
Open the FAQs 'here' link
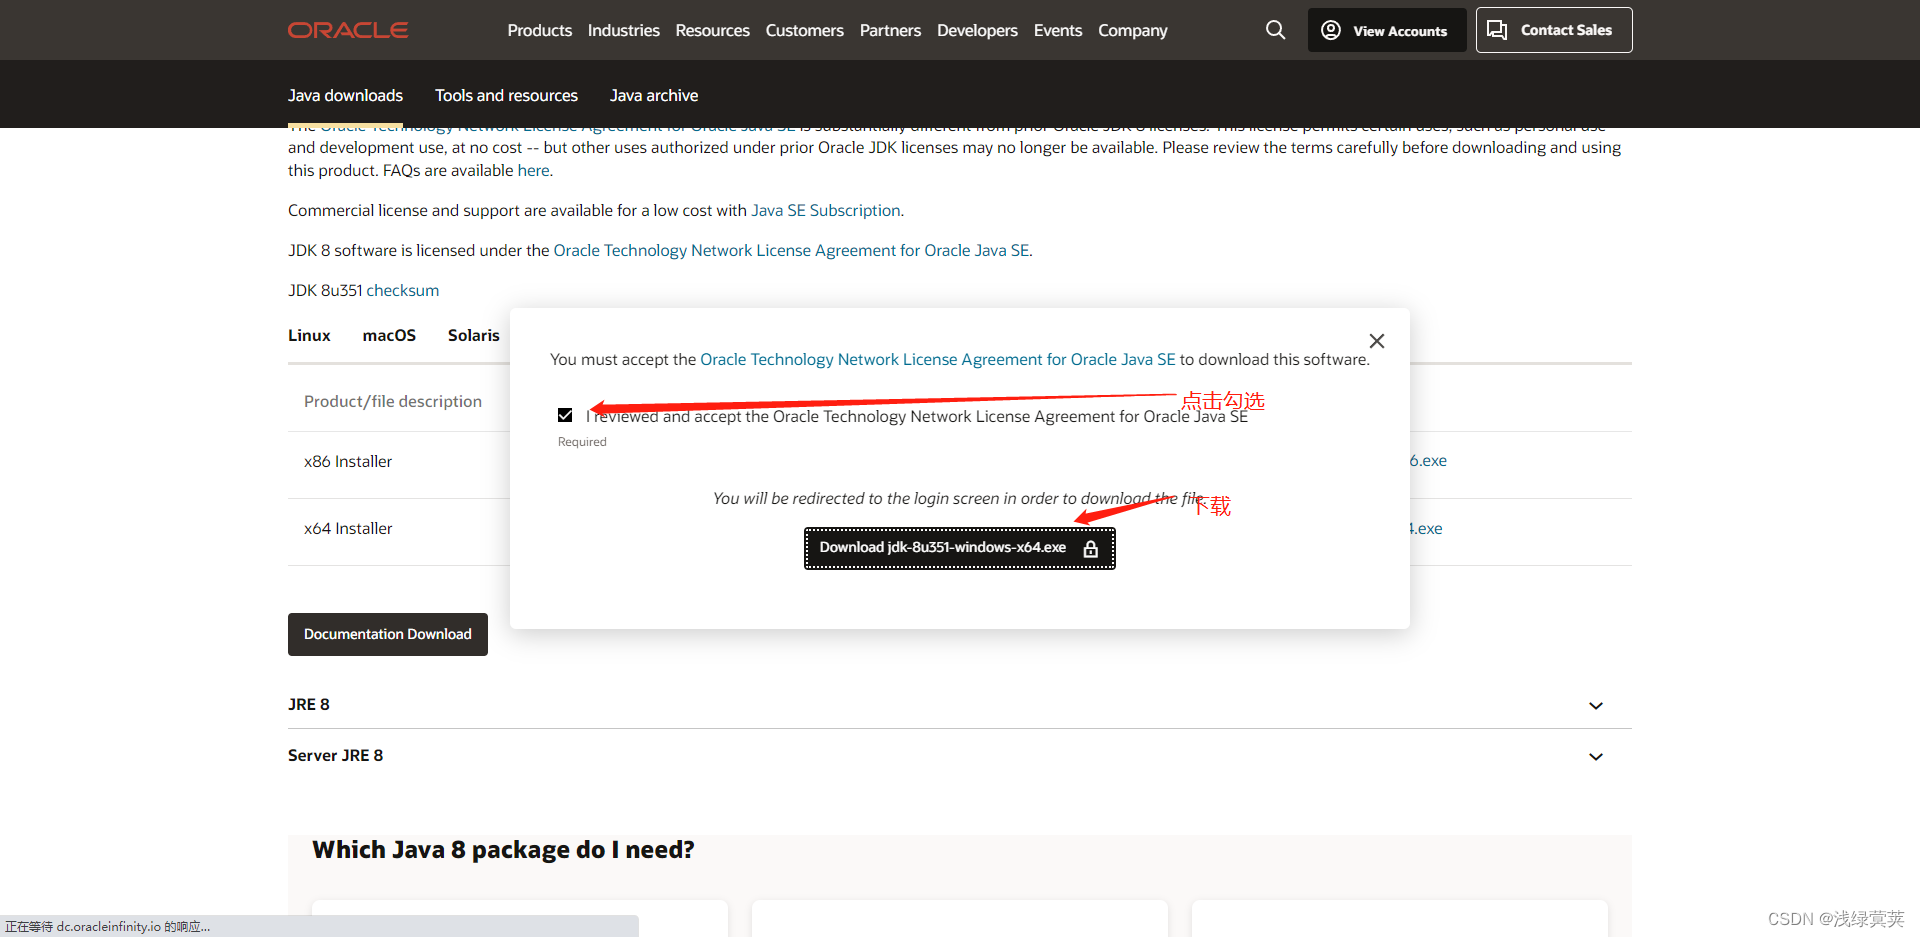click(533, 170)
